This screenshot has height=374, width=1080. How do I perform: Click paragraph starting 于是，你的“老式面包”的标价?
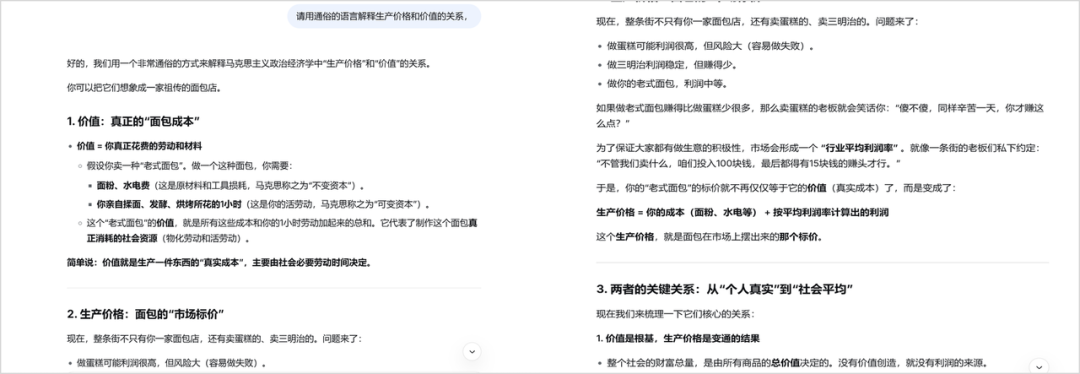pyautogui.click(x=776, y=187)
